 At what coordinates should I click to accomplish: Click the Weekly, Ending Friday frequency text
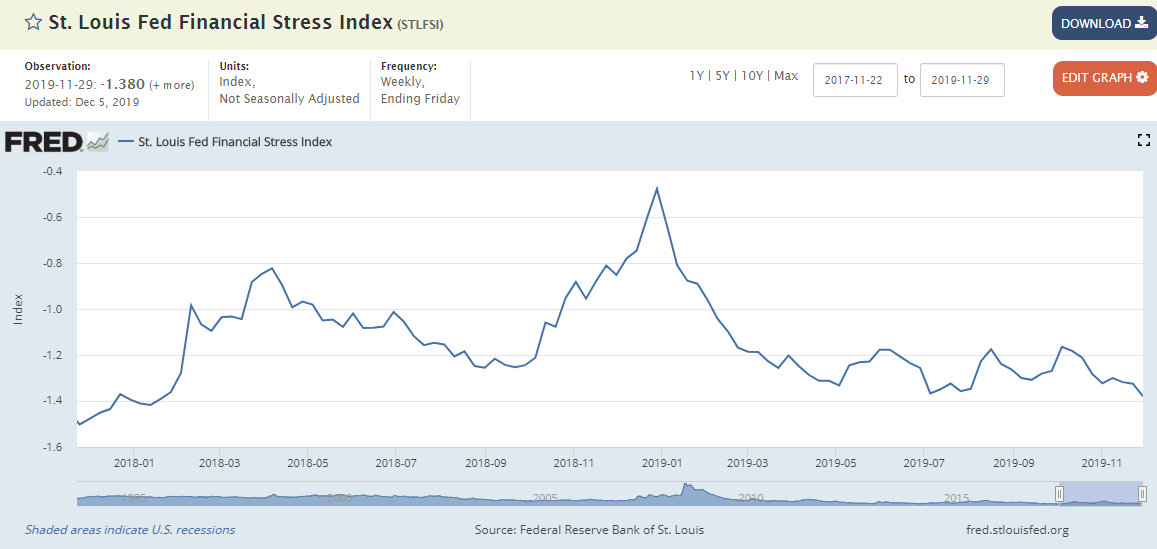[x=420, y=91]
